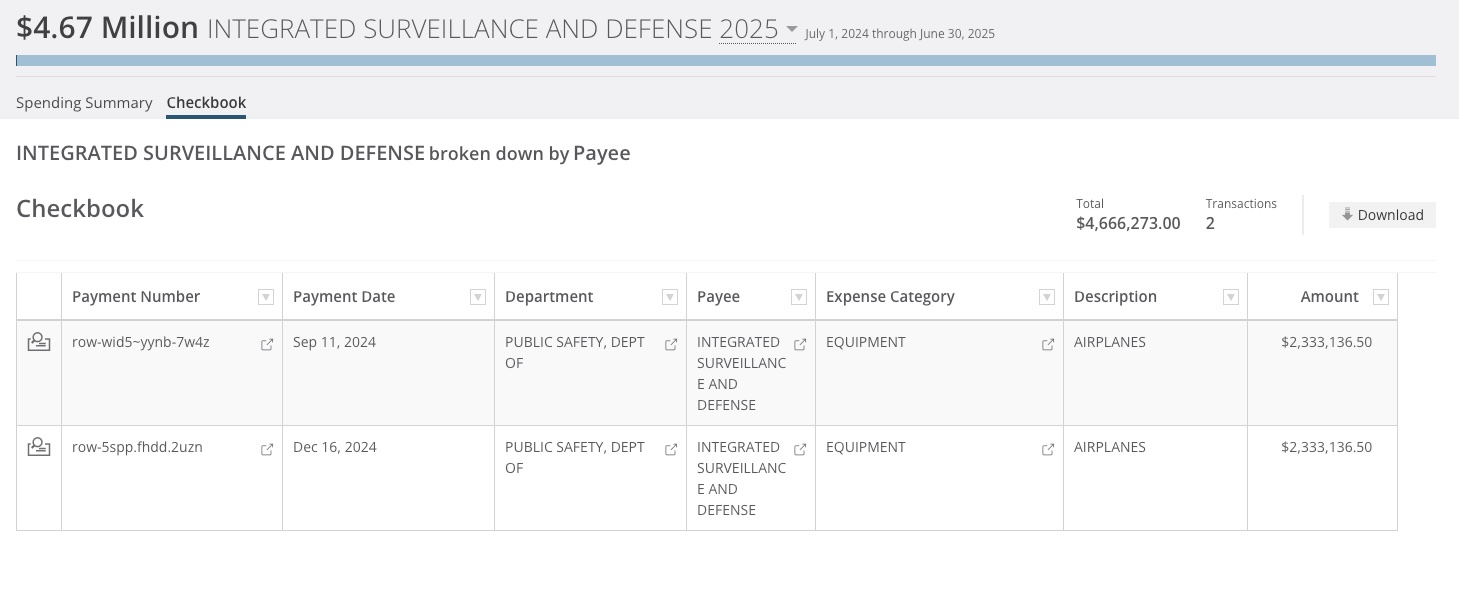Screen dimensions: 1459x604
Task: Click the blue spending progress bar
Action: click(726, 61)
